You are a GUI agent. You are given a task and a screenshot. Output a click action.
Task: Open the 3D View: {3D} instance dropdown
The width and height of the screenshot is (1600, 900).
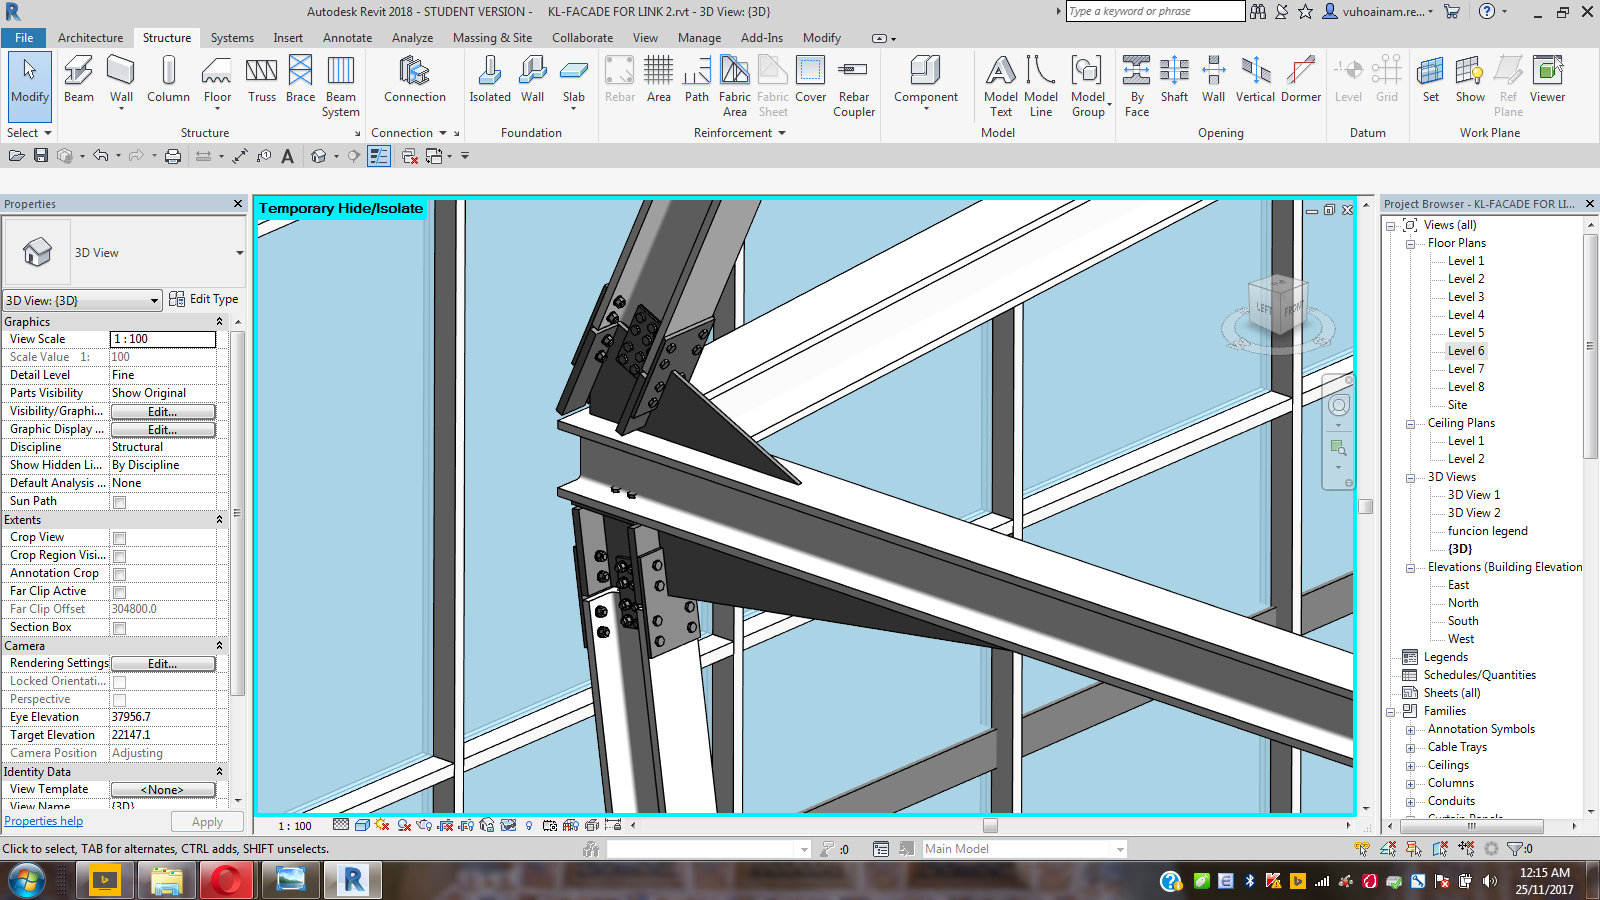click(x=82, y=300)
